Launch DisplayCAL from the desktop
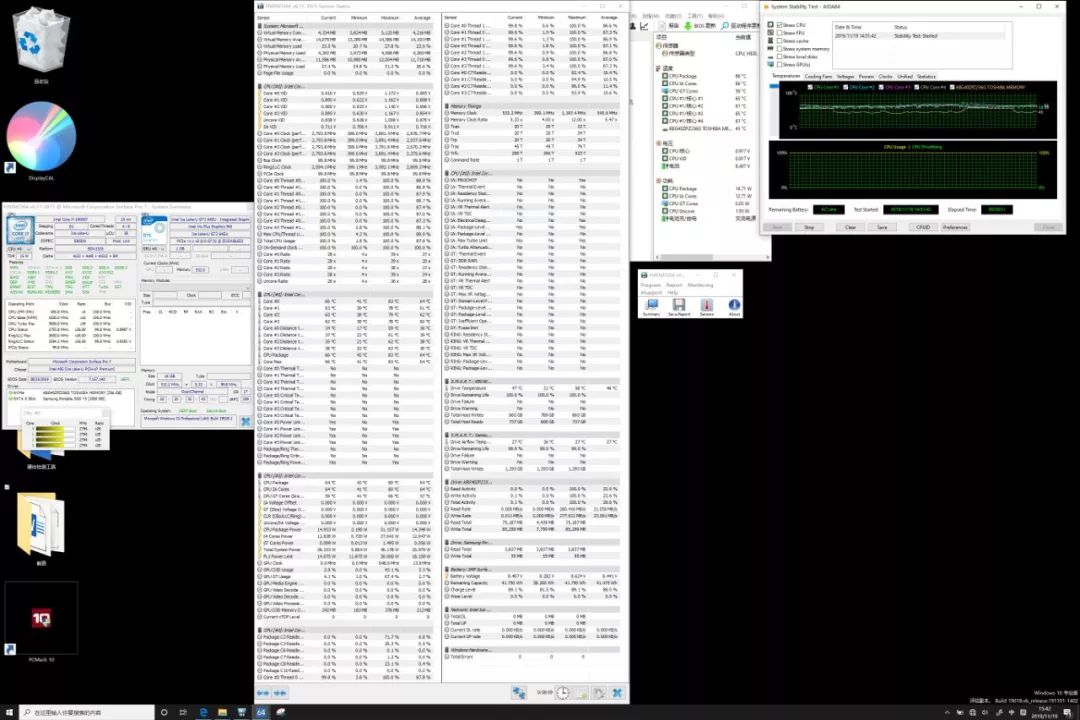This screenshot has height=720, width=1080. coord(41,138)
